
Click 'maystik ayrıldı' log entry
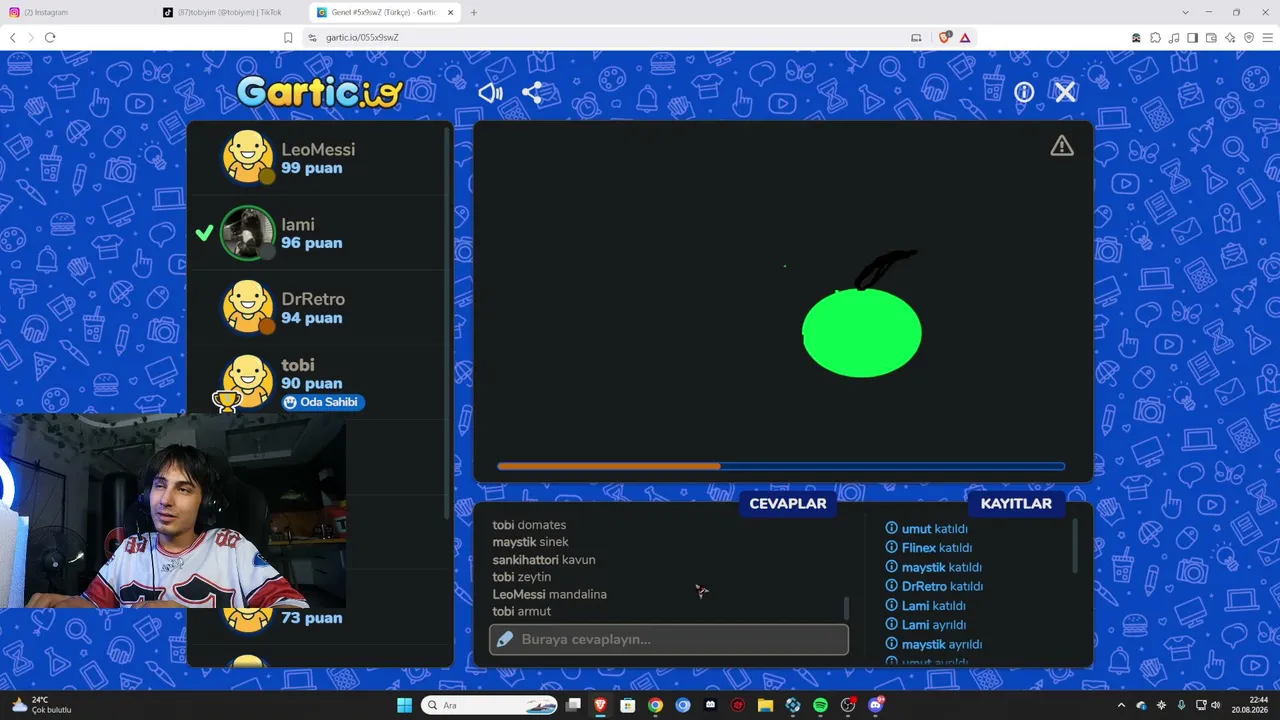pyautogui.click(x=934, y=644)
